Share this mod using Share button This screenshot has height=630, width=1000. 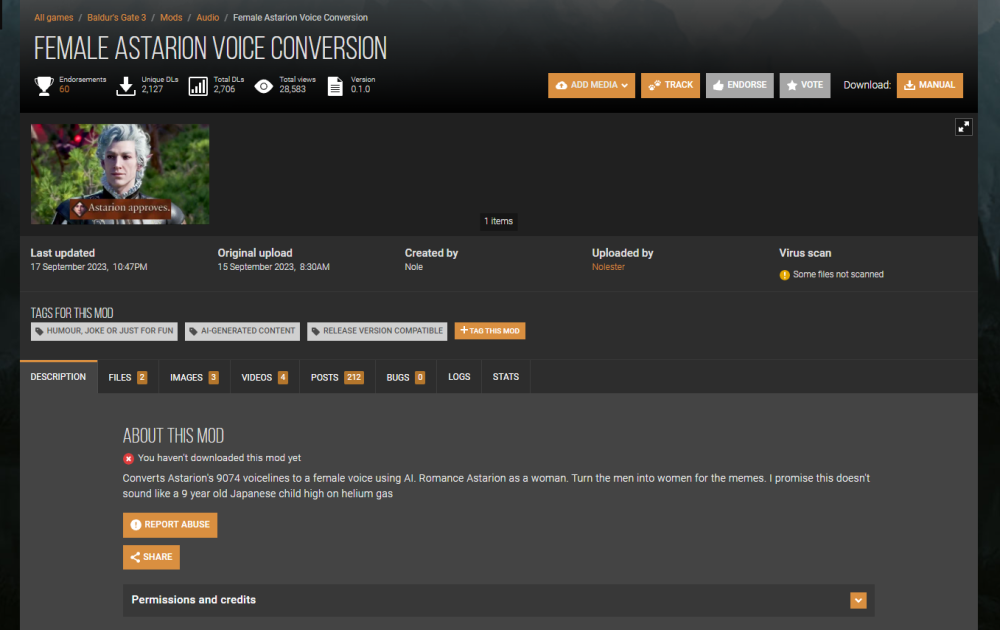[x=151, y=557]
